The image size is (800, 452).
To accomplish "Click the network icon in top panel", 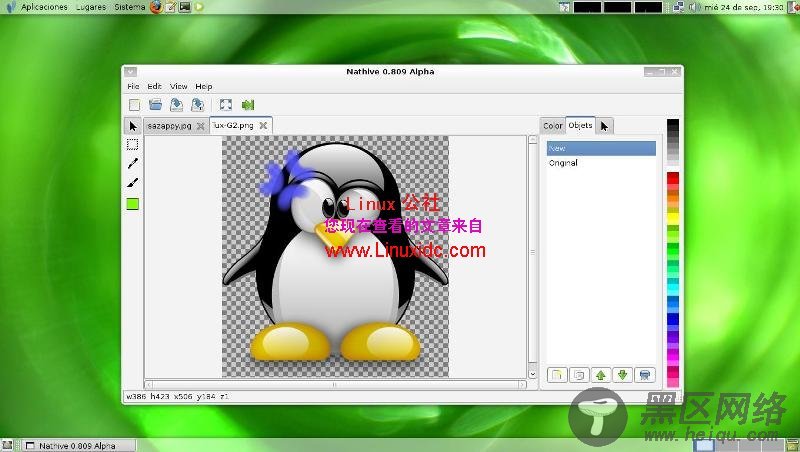I will point(678,7).
